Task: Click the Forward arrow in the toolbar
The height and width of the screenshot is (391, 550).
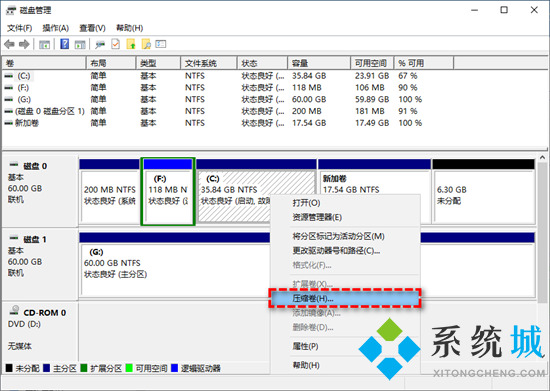Action: [24, 44]
